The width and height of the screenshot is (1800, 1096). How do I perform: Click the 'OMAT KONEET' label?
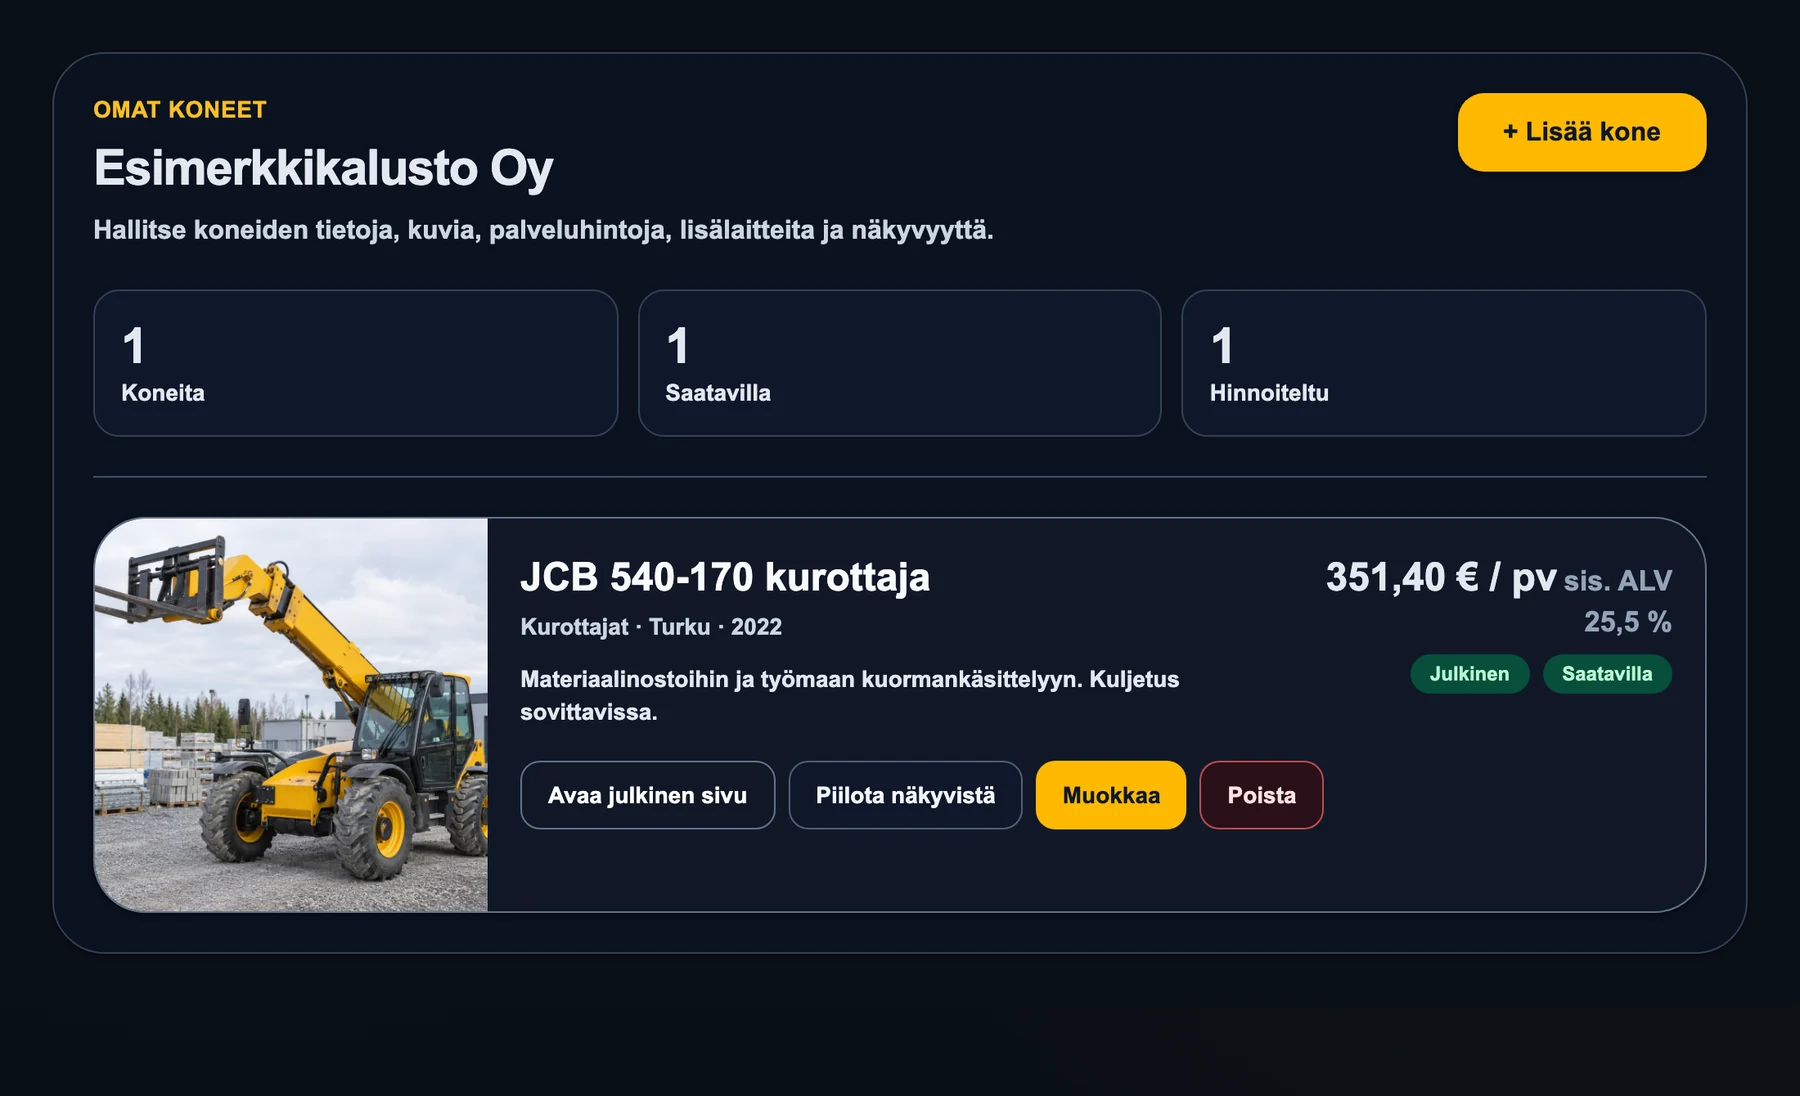pos(180,110)
